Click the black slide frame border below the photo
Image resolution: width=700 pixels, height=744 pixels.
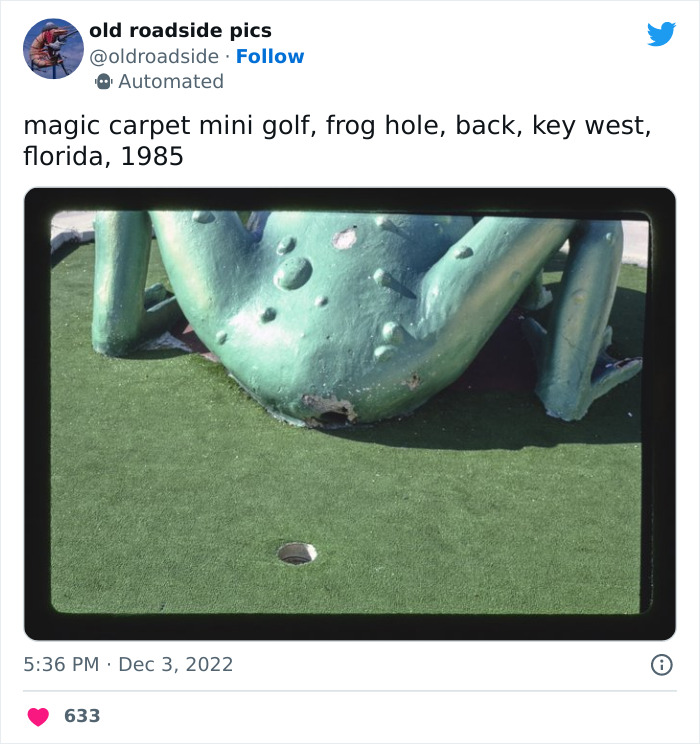coord(350,627)
